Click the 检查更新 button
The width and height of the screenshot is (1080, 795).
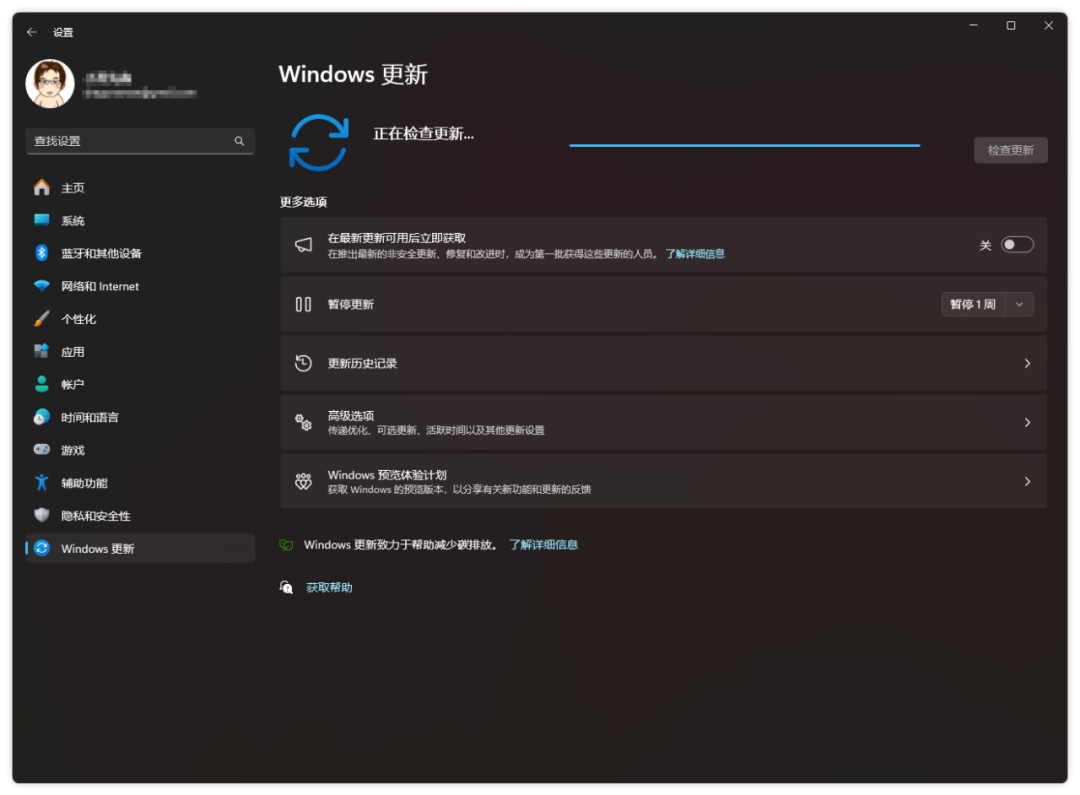[x=1010, y=150]
